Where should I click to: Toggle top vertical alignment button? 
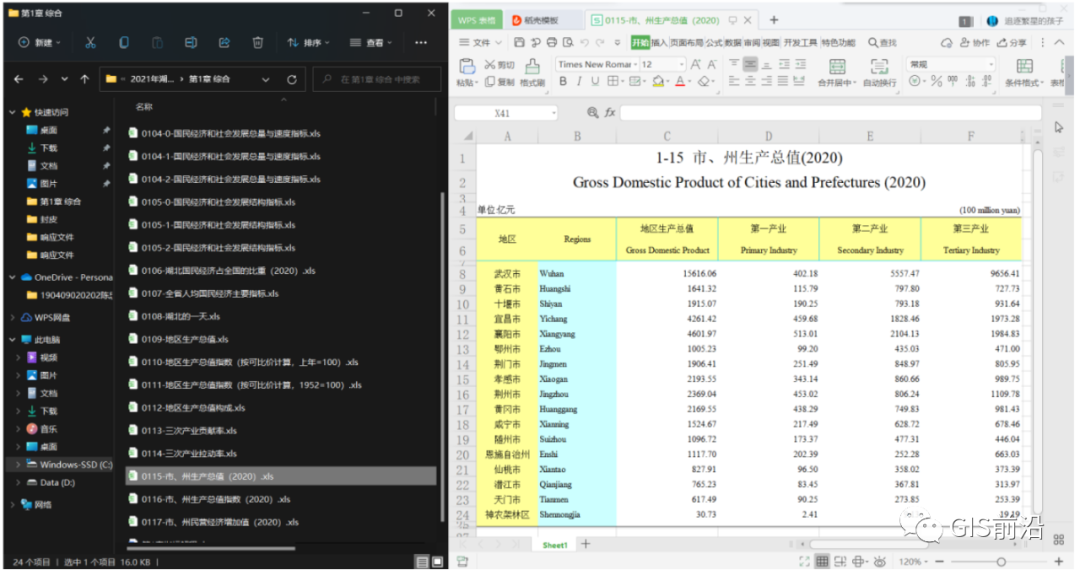[734, 64]
